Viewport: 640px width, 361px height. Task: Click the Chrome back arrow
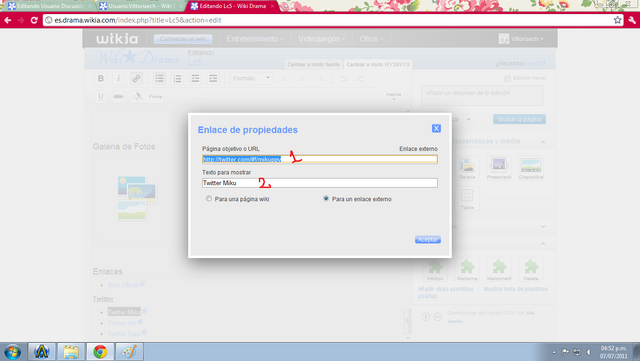pos(8,20)
